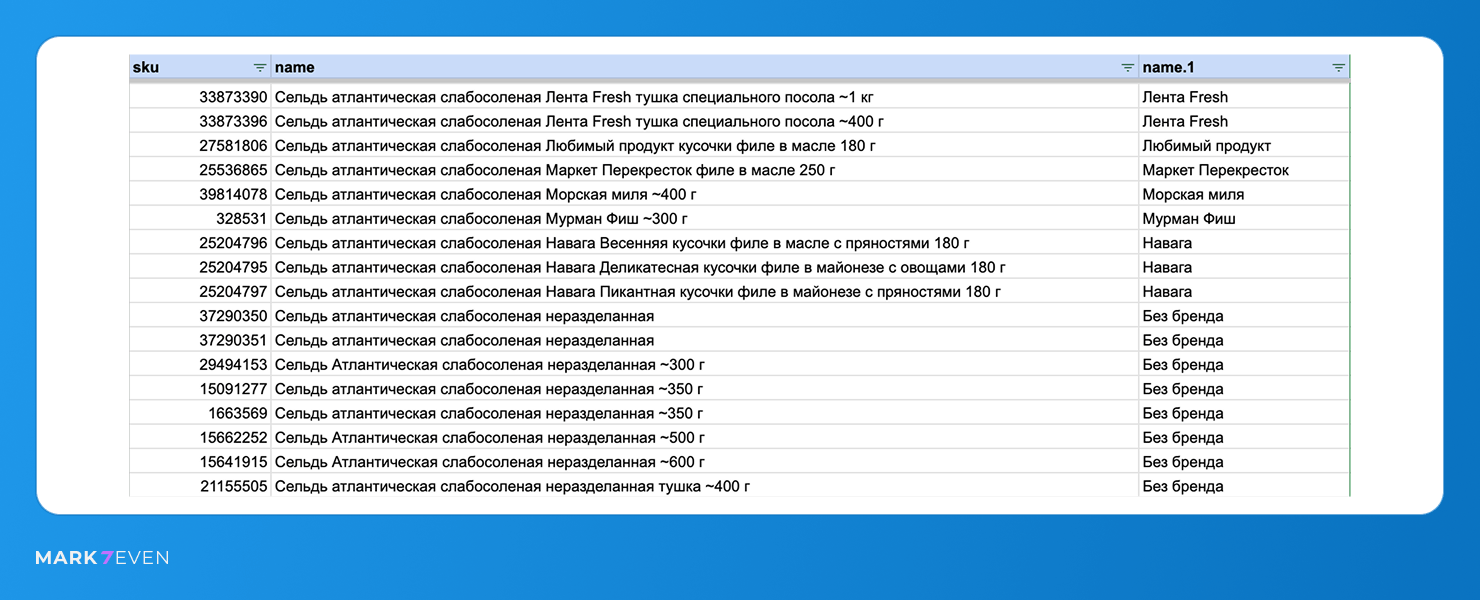Select the sku column header
The height and width of the screenshot is (600, 1480).
200,67
